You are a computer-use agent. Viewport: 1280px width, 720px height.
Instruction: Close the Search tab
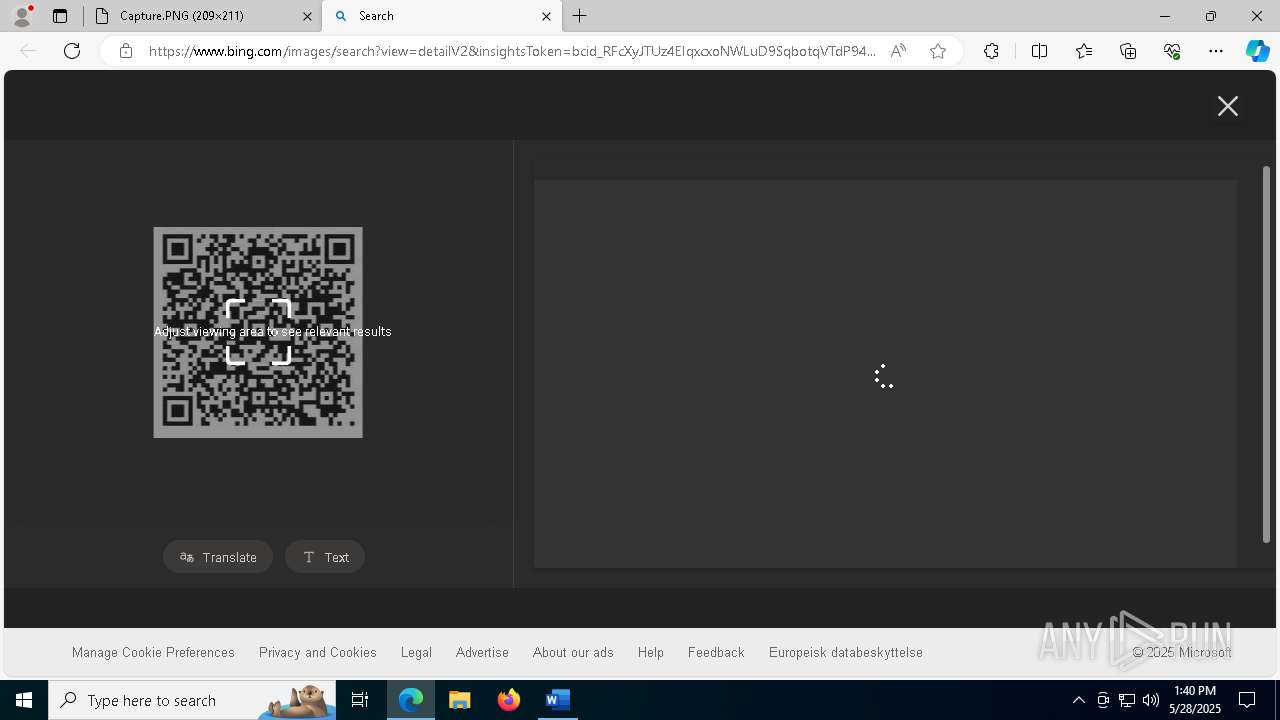[546, 16]
